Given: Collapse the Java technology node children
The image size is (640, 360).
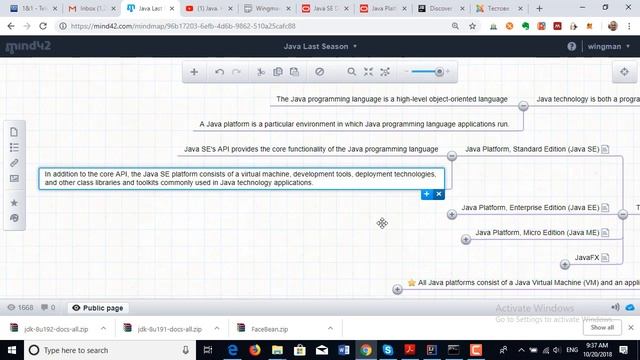Looking at the screenshot, I should coord(523,106).
